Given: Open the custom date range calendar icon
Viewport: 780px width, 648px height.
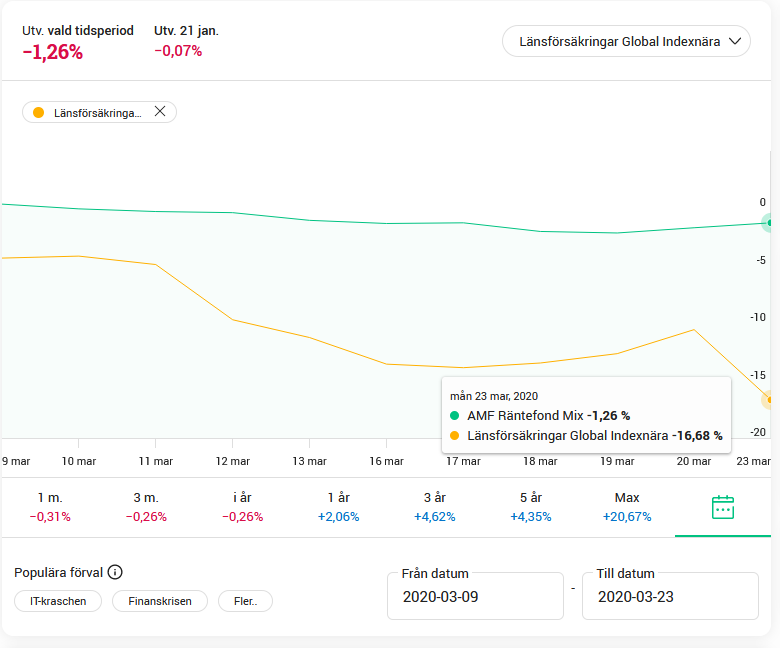Looking at the screenshot, I should (722, 507).
